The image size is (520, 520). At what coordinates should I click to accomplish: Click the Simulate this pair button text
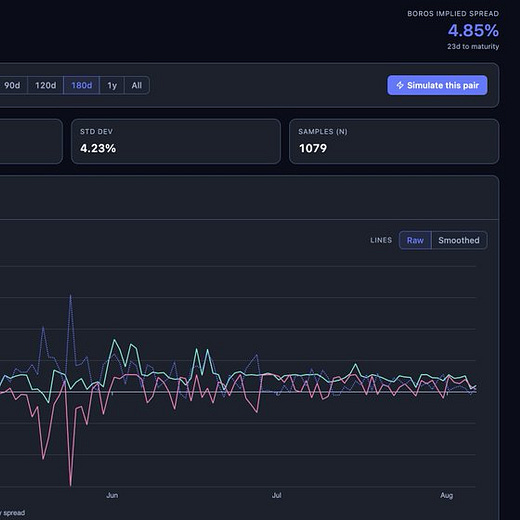pyautogui.click(x=443, y=85)
